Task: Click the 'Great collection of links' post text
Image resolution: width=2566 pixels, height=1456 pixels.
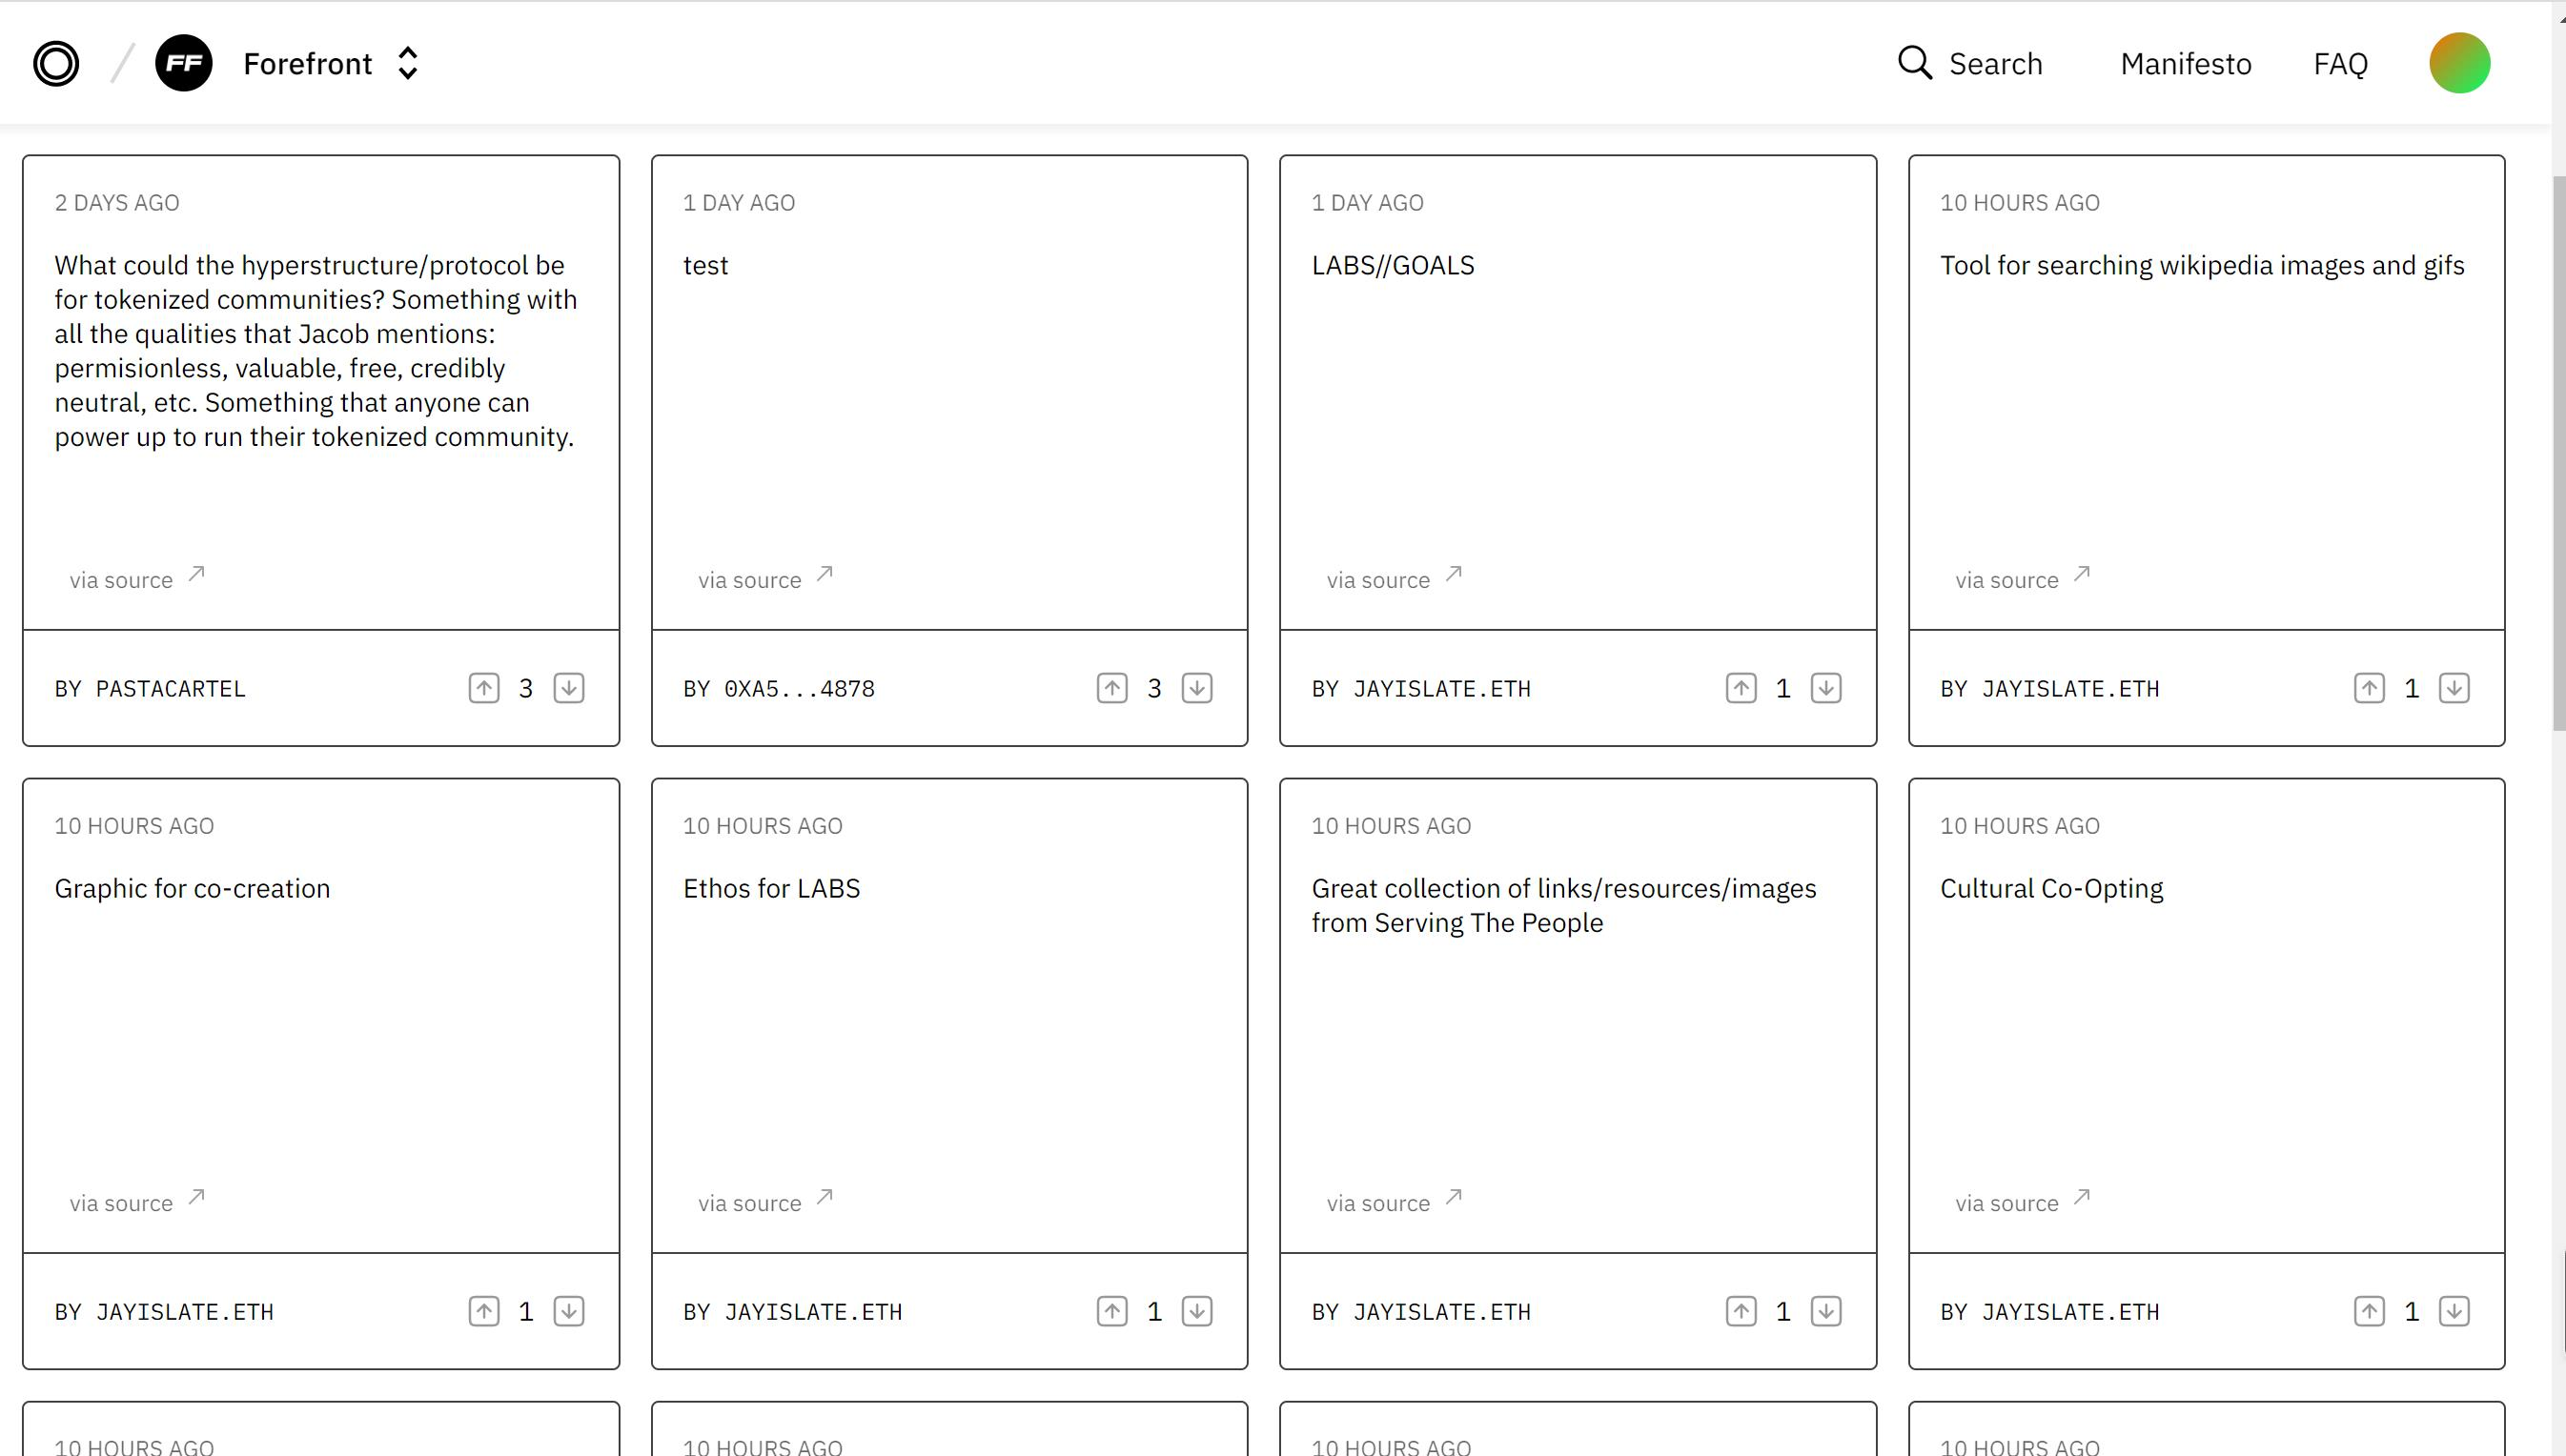Action: [x=1564, y=905]
